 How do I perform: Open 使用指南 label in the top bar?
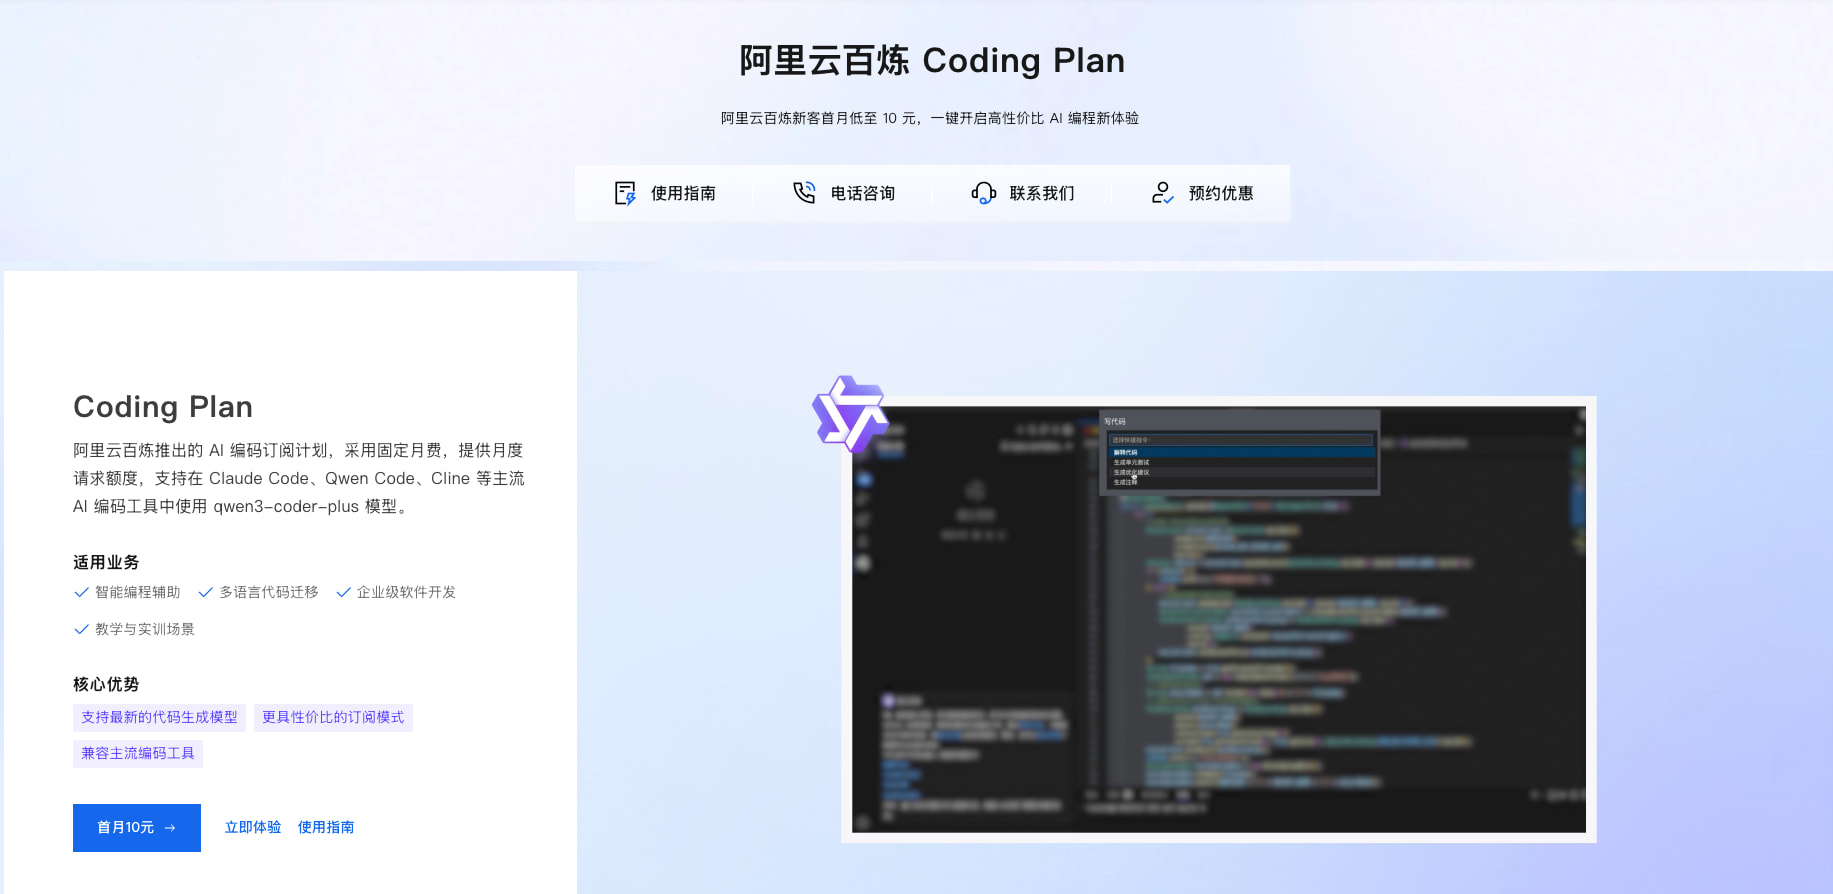point(683,193)
